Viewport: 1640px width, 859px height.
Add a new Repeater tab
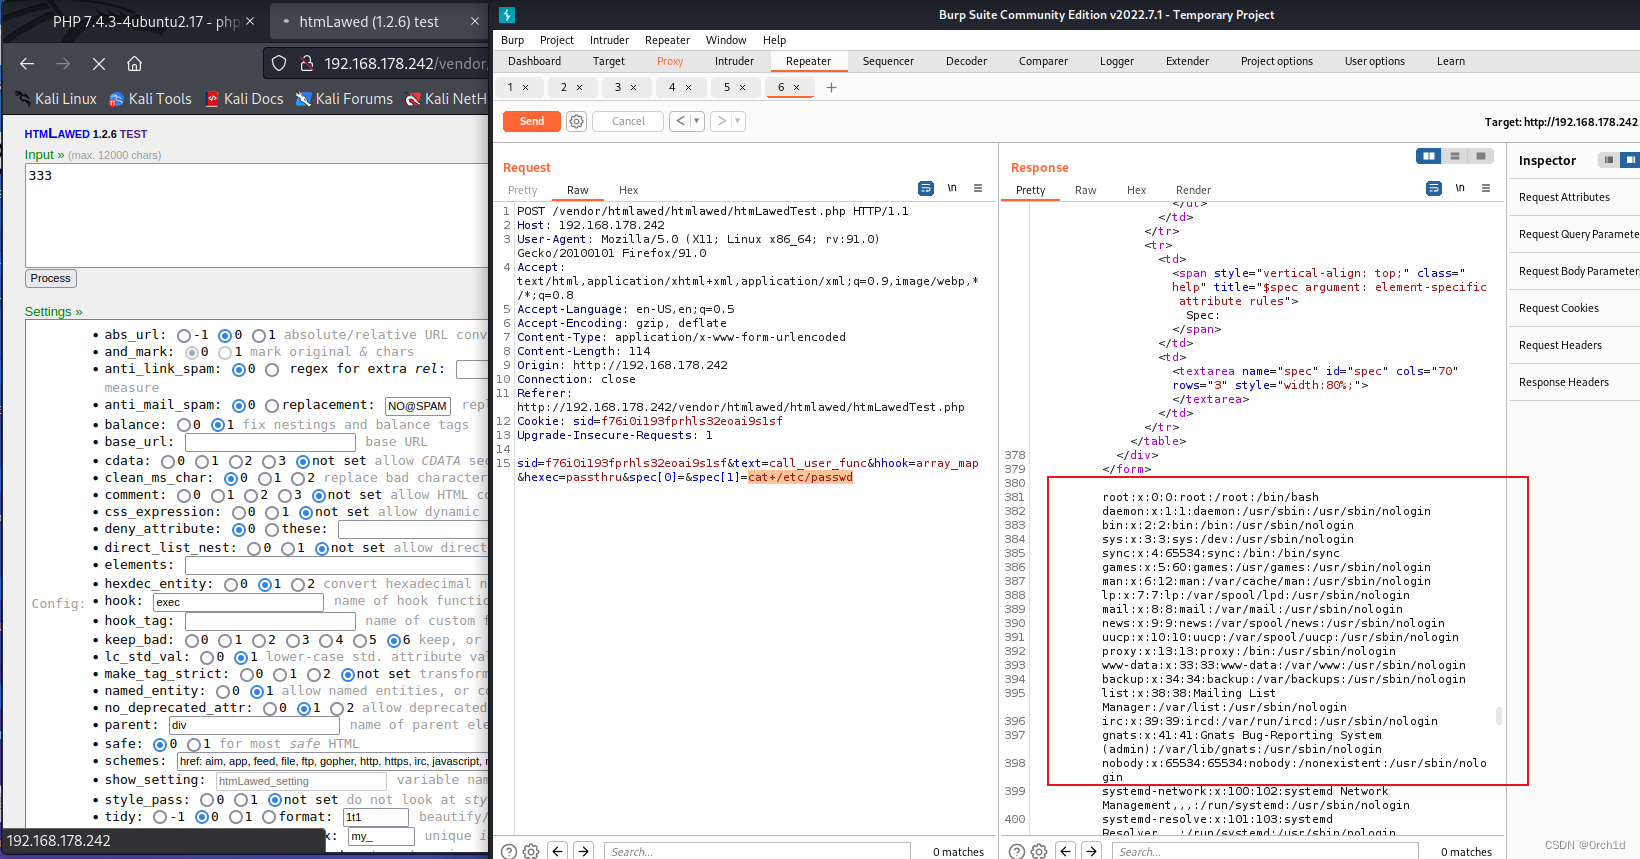831,87
